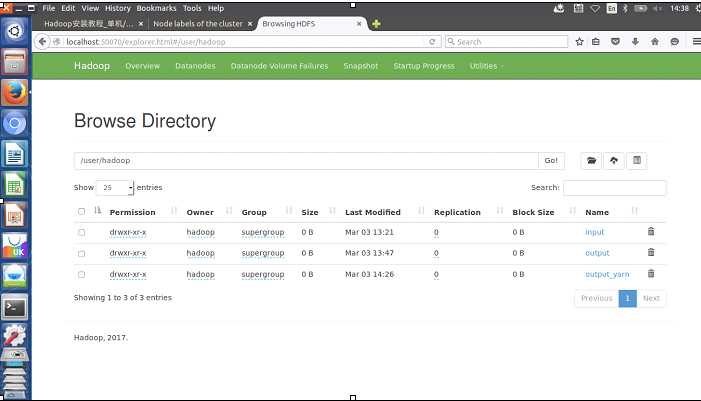Sort the table by Permission column
The width and height of the screenshot is (701, 401).
tap(132, 212)
